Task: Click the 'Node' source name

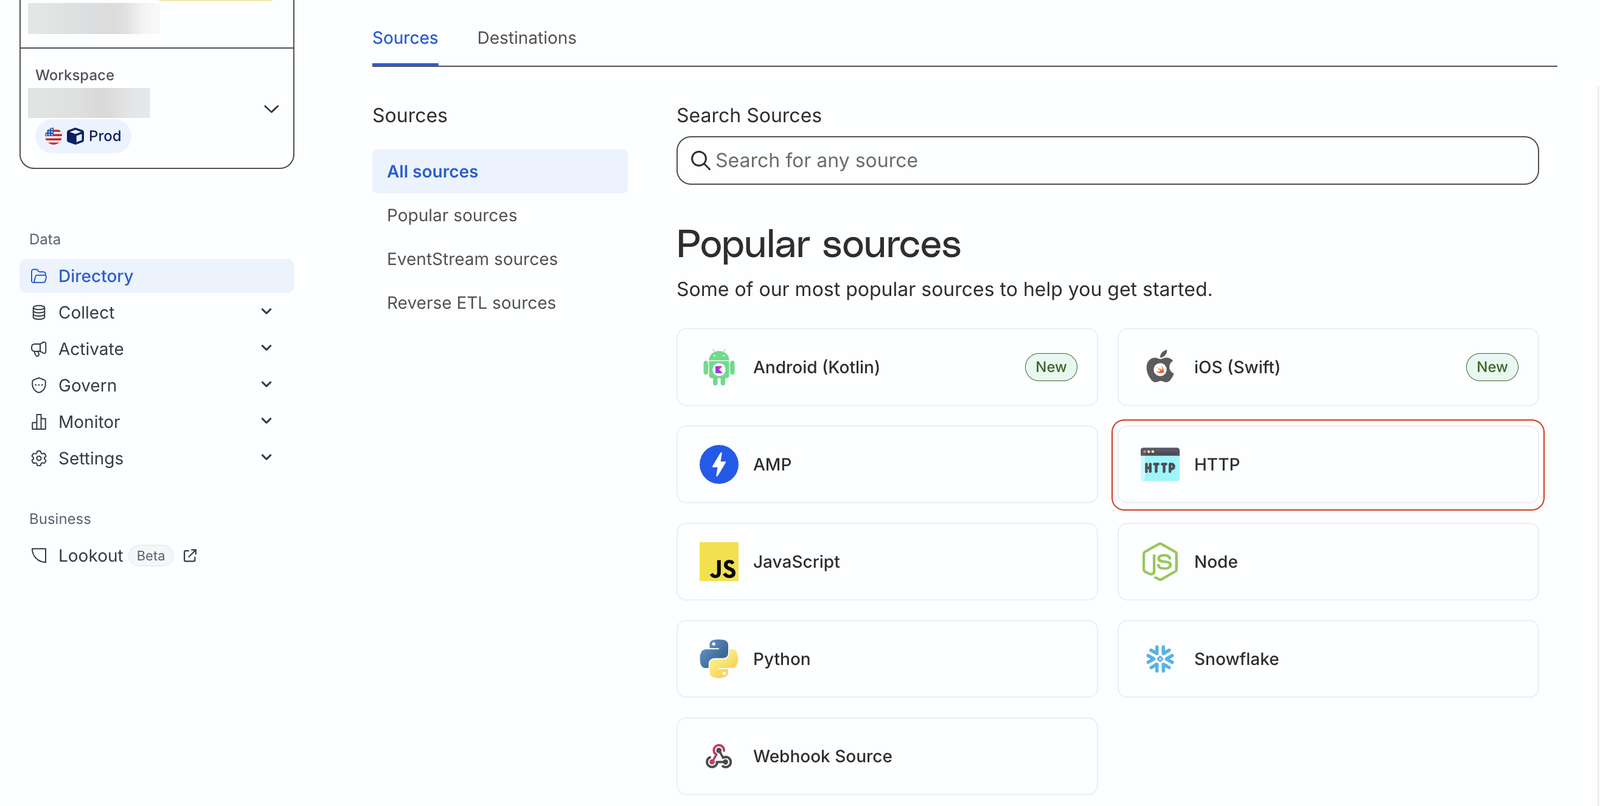Action: (x=1216, y=562)
